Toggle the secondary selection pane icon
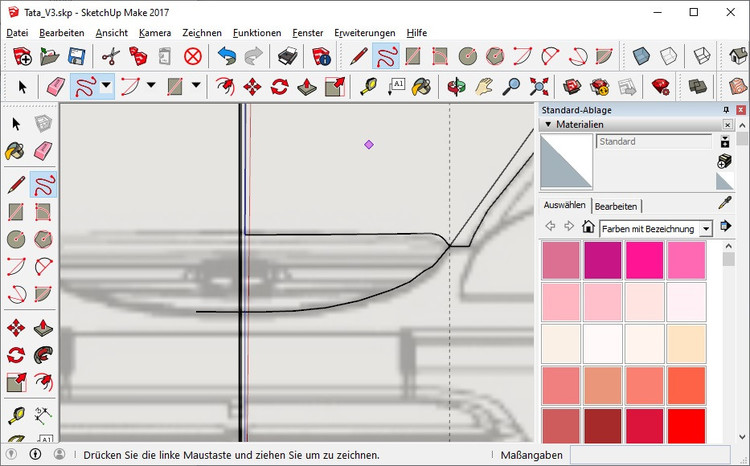Image resolution: width=750 pixels, height=466 pixels. 725,142
